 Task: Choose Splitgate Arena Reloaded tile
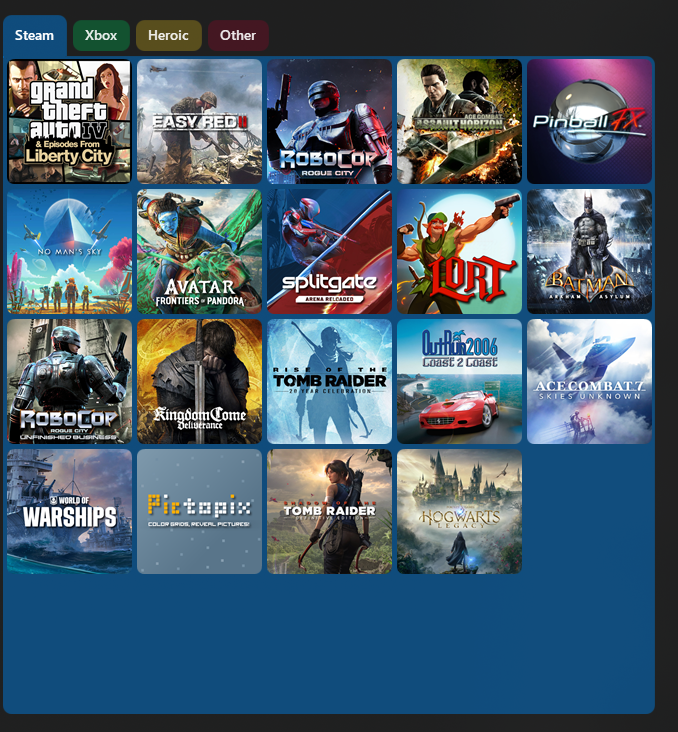pos(329,252)
